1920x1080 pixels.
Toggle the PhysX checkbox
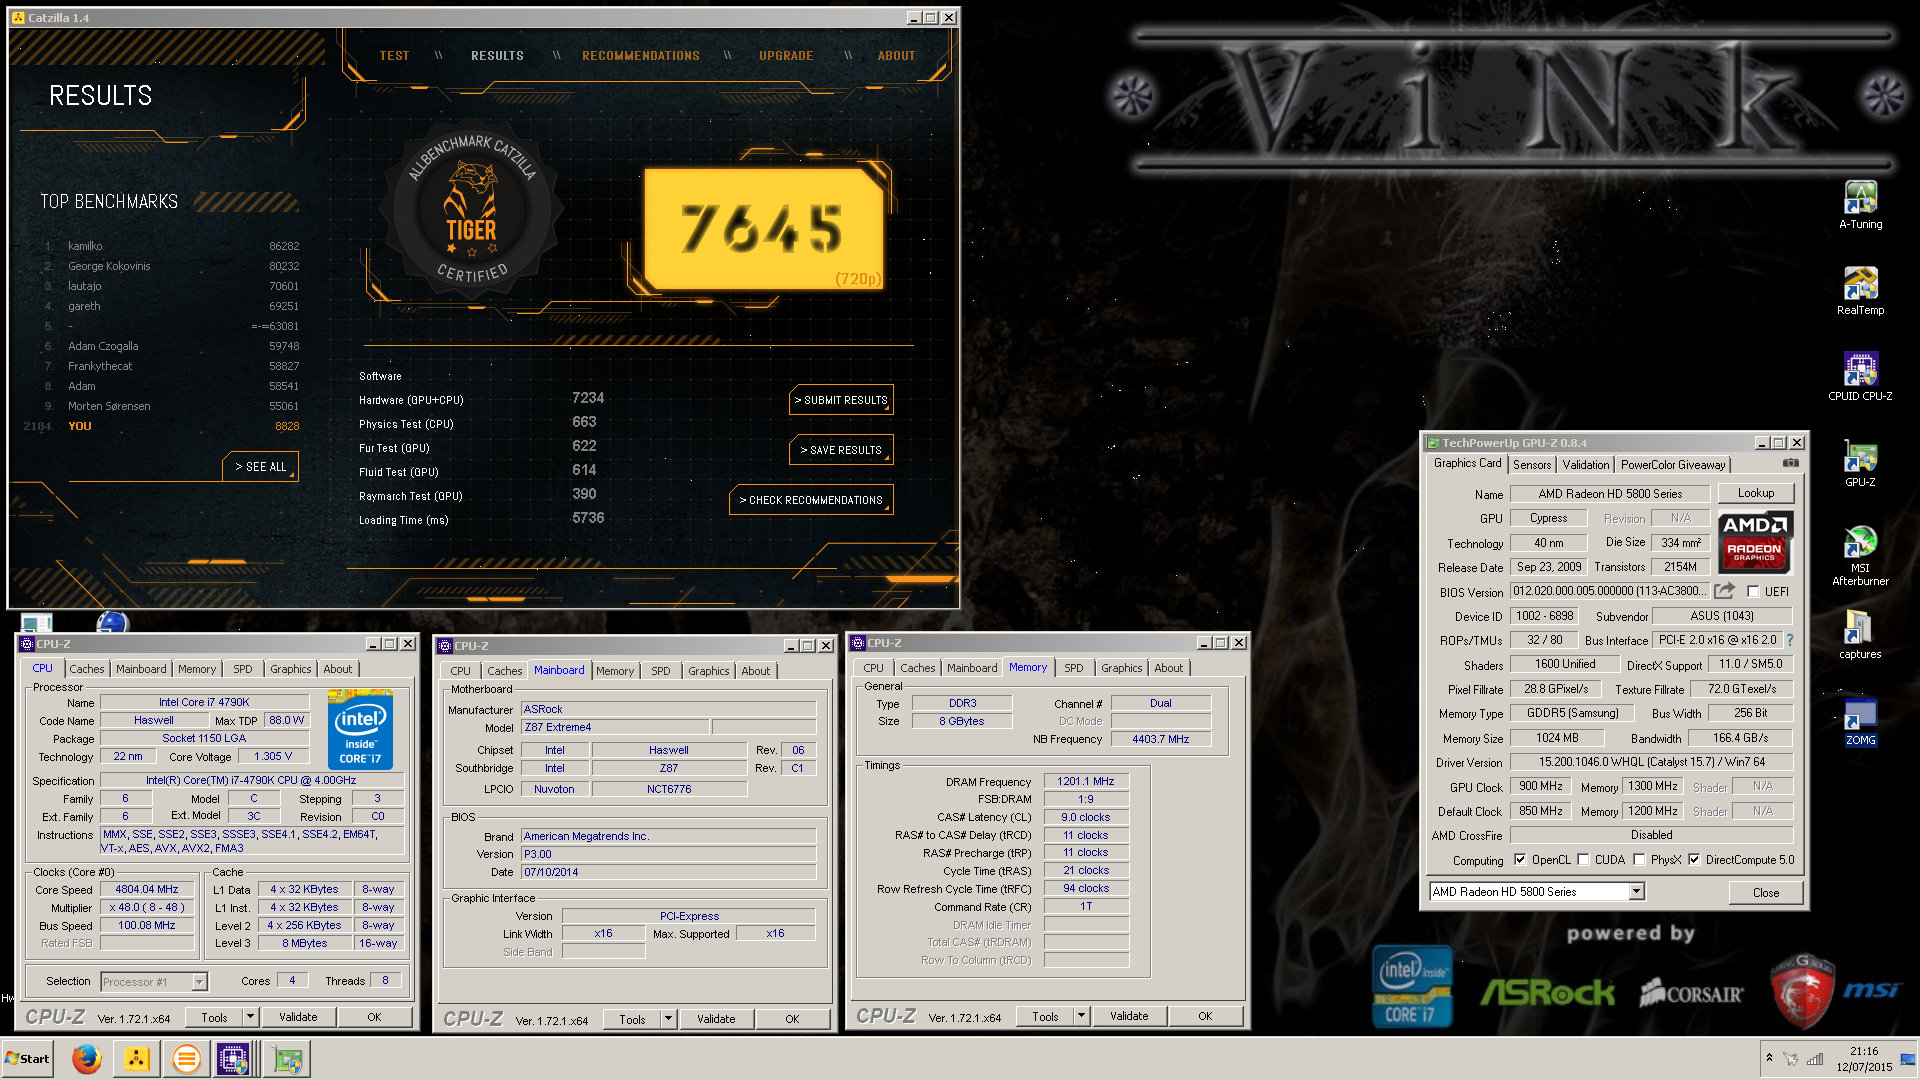coord(1639,860)
